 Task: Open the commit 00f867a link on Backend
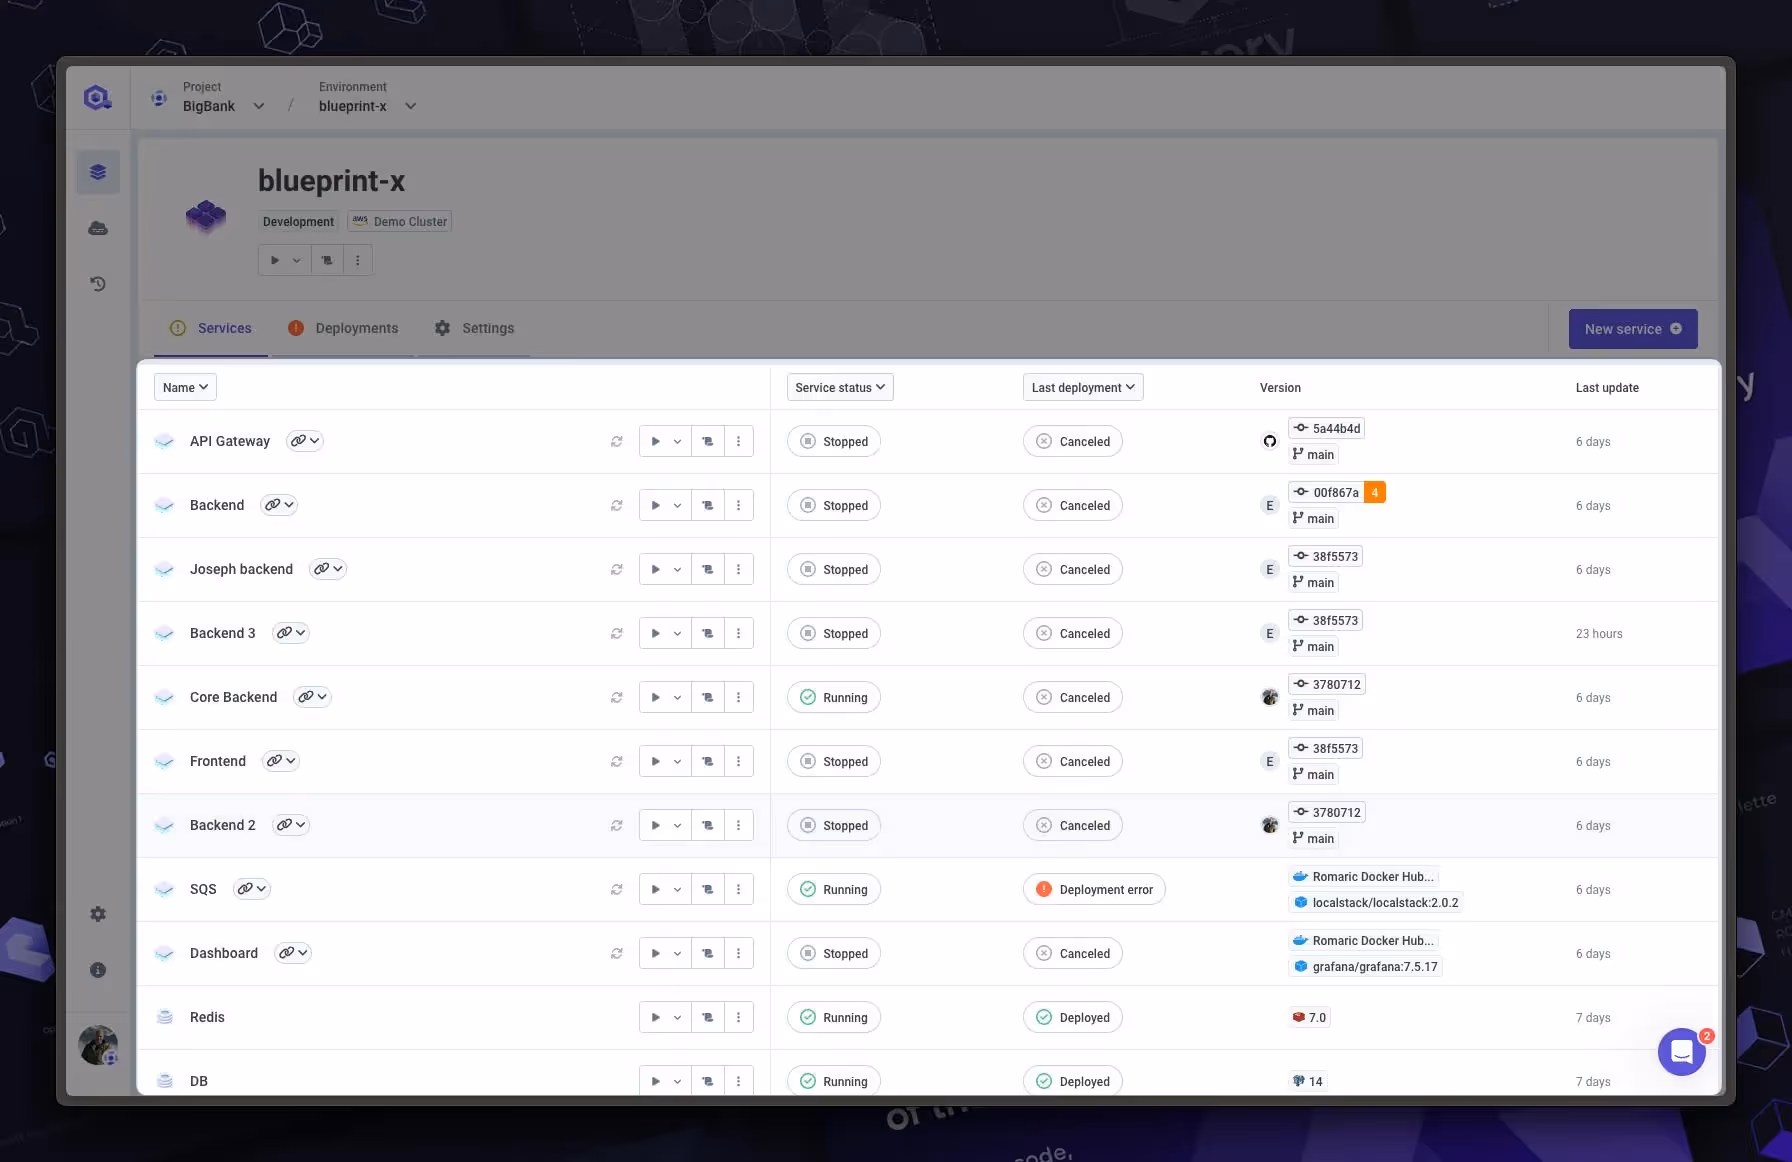[x=1329, y=492]
